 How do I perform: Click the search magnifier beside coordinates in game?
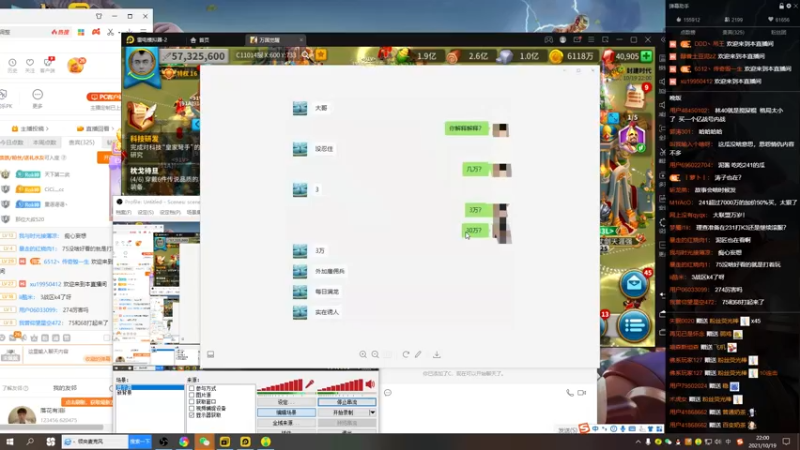click(x=306, y=55)
